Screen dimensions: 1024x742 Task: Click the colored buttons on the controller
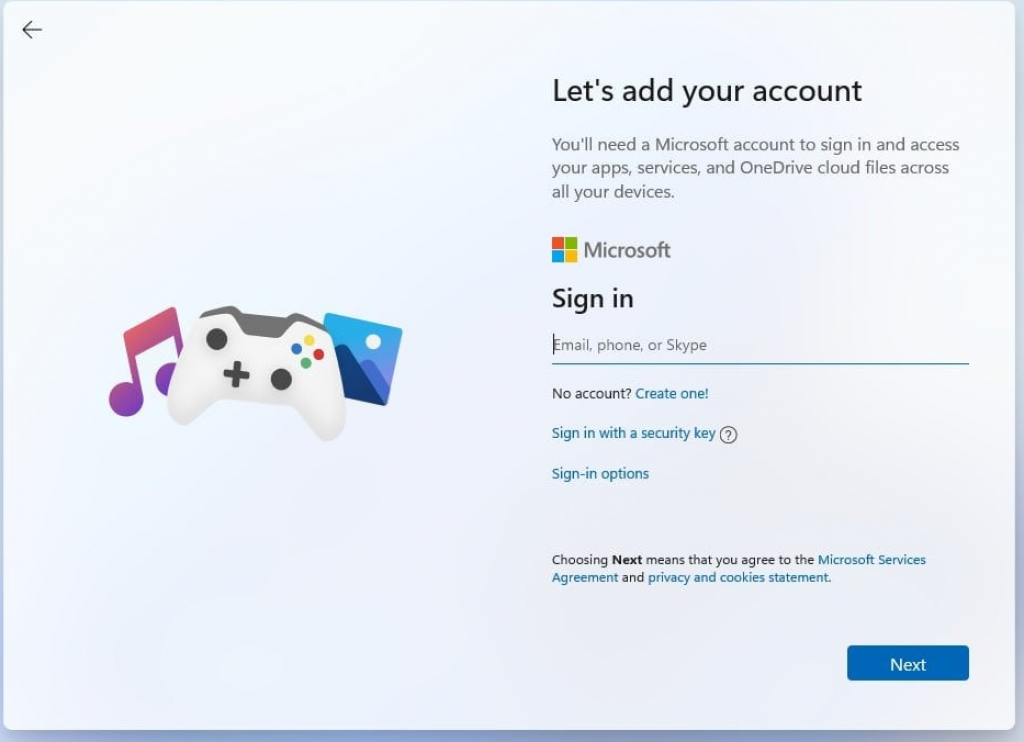[307, 351]
